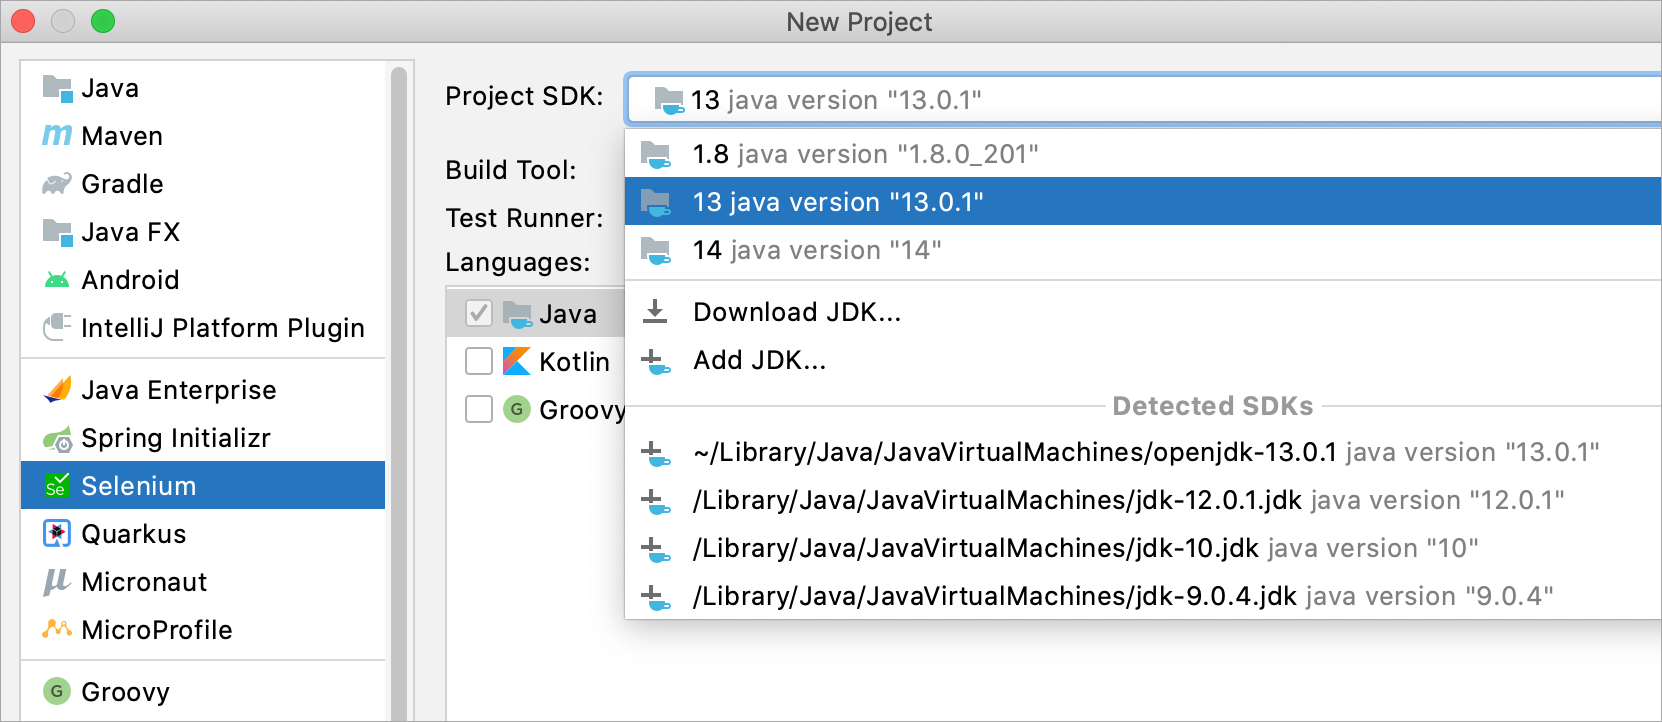Enable the Kotlin language checkbox
Image resolution: width=1662 pixels, height=722 pixels.
click(x=479, y=361)
